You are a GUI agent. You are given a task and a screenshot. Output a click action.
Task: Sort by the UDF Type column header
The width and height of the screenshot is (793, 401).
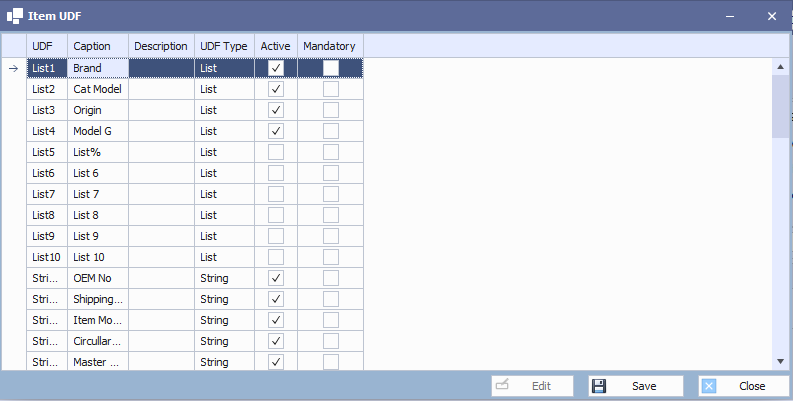pos(223,46)
